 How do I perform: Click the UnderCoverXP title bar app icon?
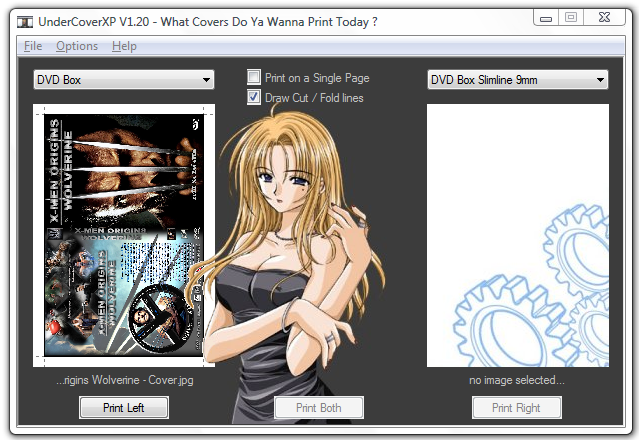pos(25,22)
